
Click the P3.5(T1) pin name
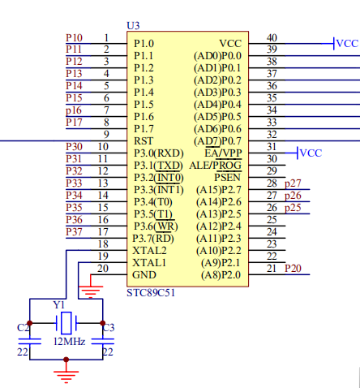[153, 214]
